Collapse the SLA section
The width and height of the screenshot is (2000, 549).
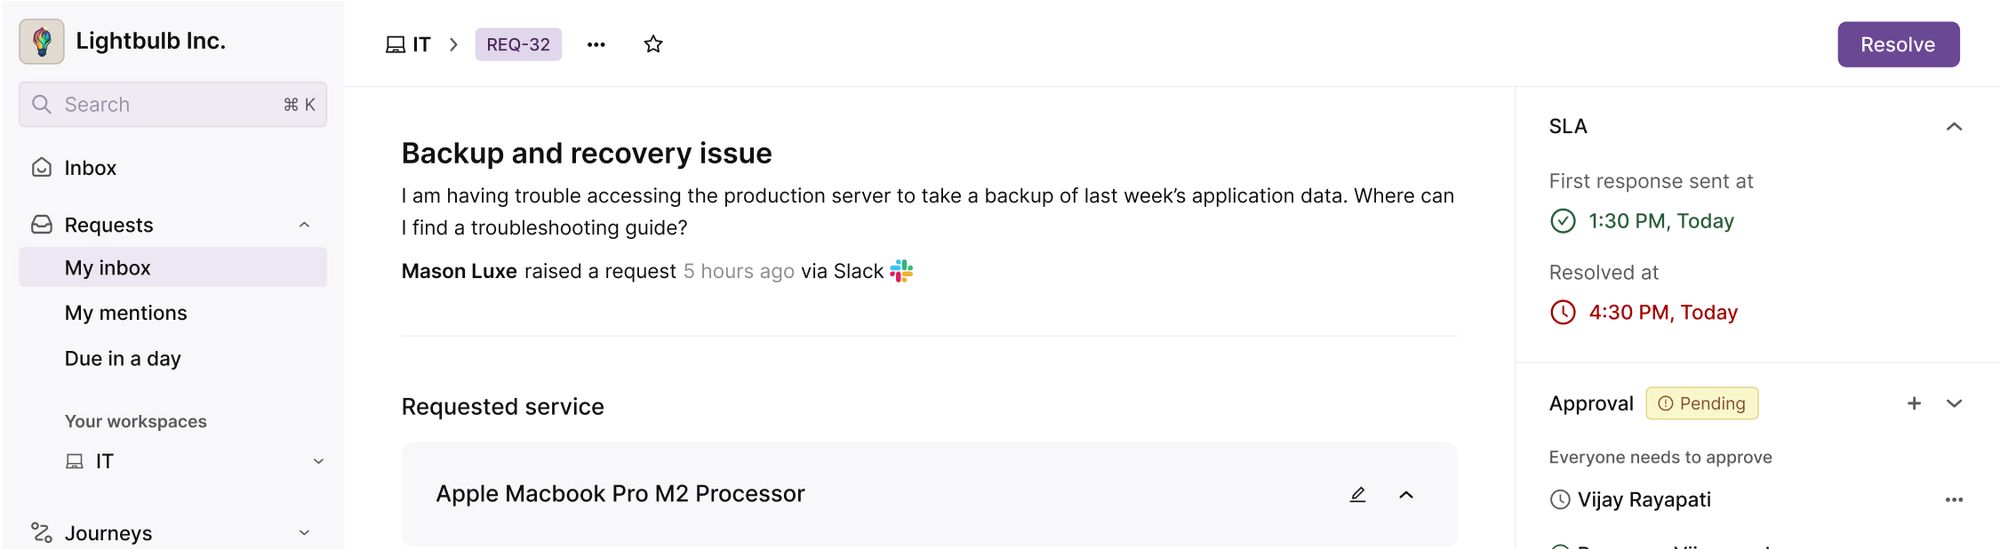(1953, 127)
